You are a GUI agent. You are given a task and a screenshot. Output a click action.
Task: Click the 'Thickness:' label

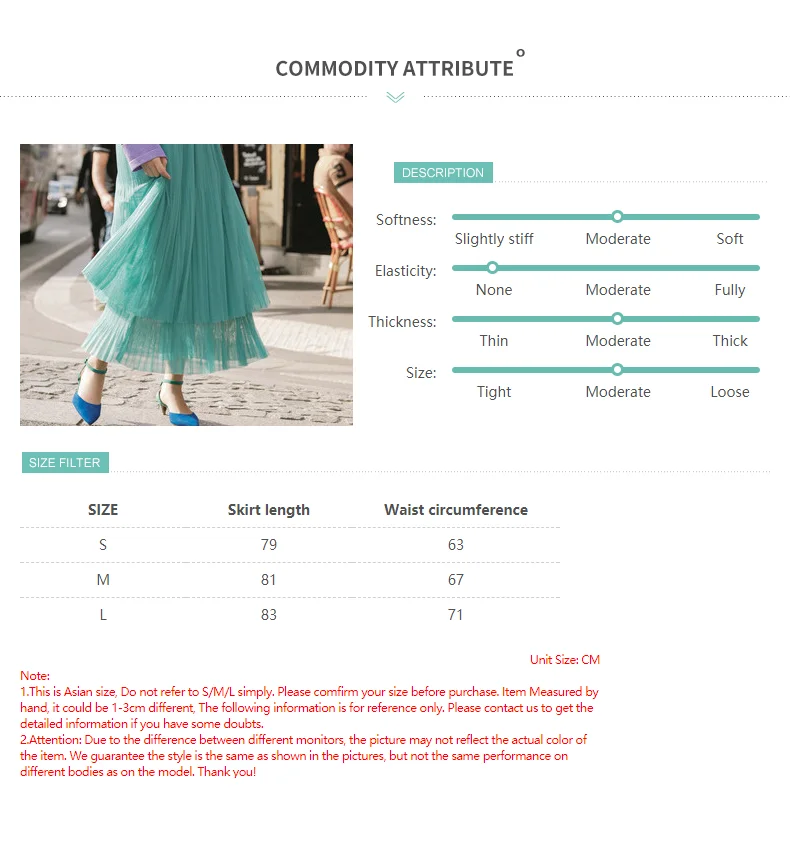pos(402,322)
